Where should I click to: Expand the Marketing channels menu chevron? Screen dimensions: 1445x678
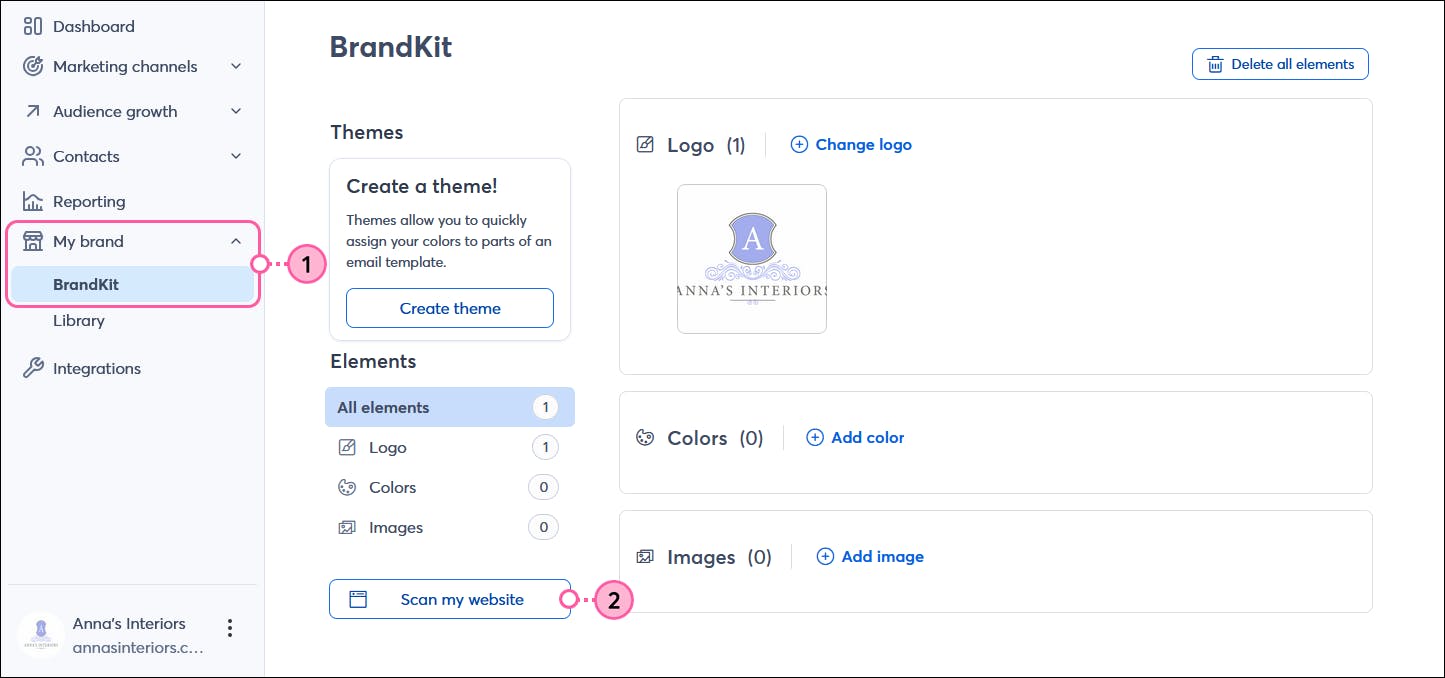(x=236, y=66)
